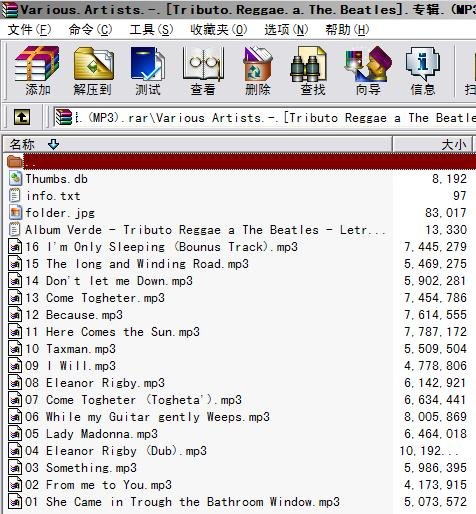Click size value 13,330 of Album Verde
Image resolution: width=476 pixels, height=514 pixels.
pos(446,230)
